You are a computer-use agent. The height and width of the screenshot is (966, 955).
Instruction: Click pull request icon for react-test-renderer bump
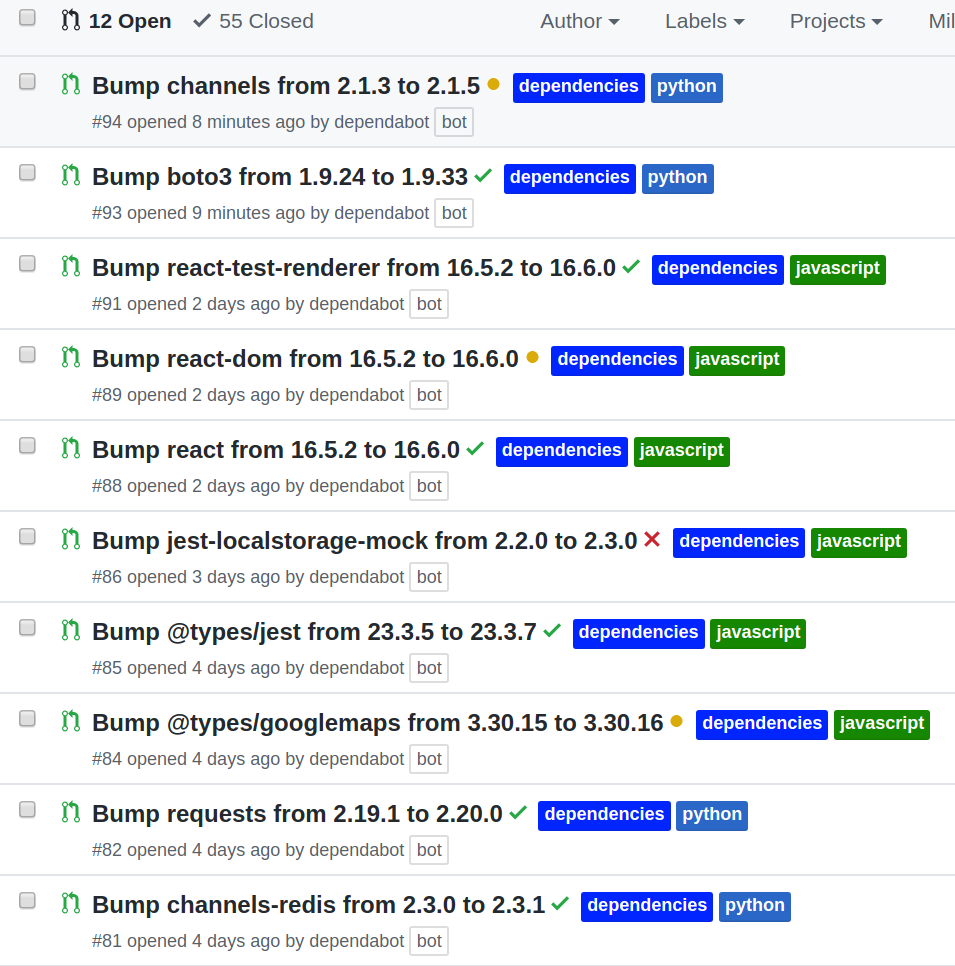pyautogui.click(x=71, y=266)
